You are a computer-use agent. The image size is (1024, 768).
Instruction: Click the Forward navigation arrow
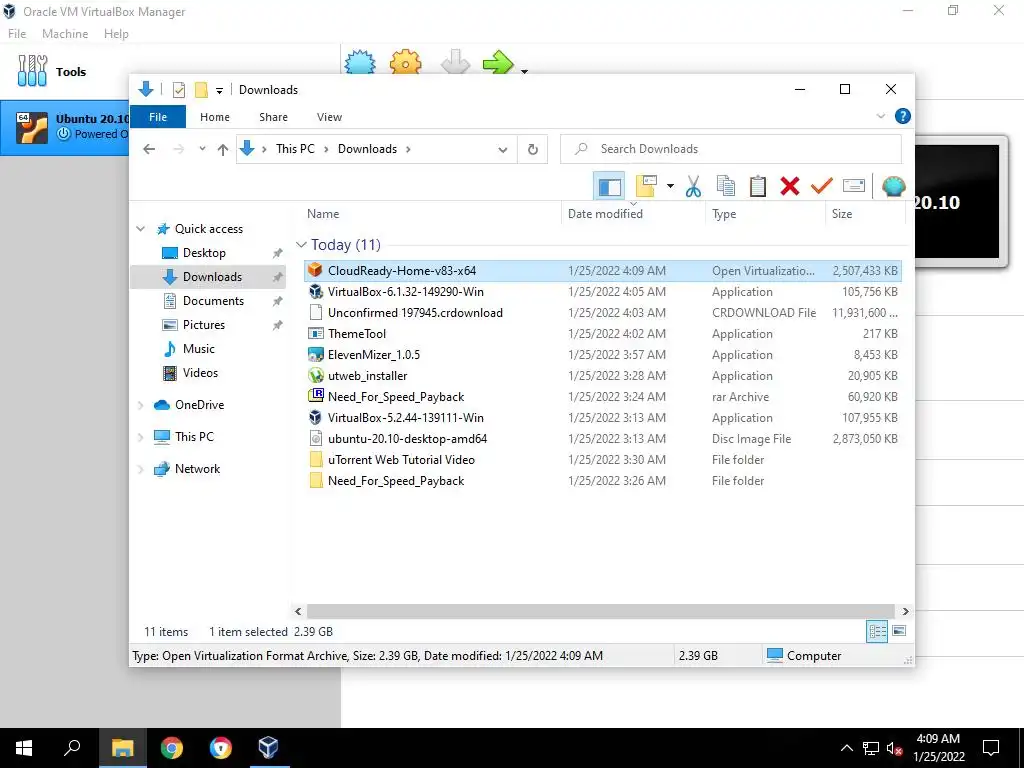[x=178, y=149]
